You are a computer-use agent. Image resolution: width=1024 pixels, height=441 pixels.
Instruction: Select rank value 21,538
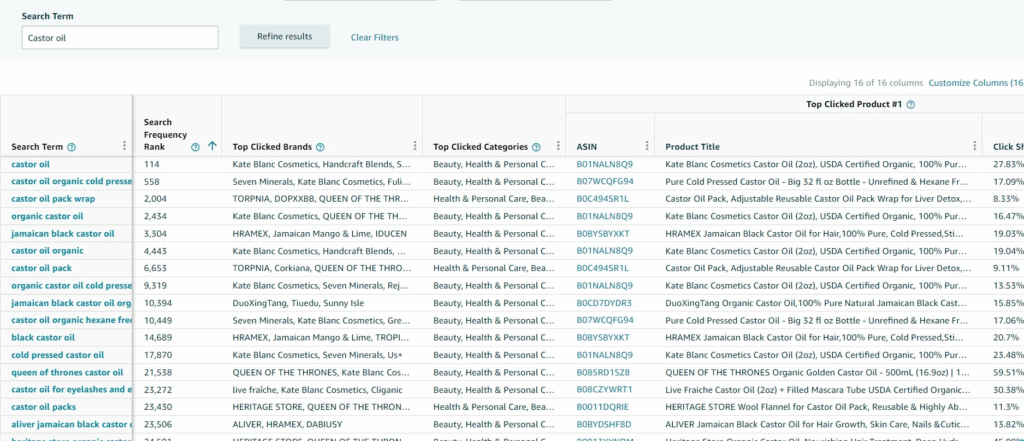click(157, 372)
